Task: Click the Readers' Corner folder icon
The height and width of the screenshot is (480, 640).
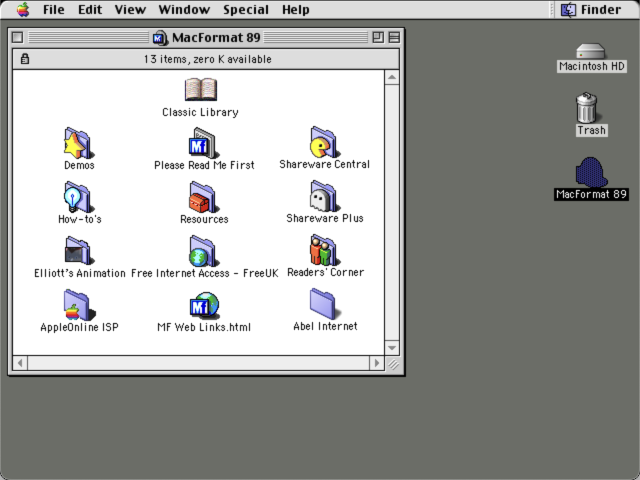Action: 325,250
